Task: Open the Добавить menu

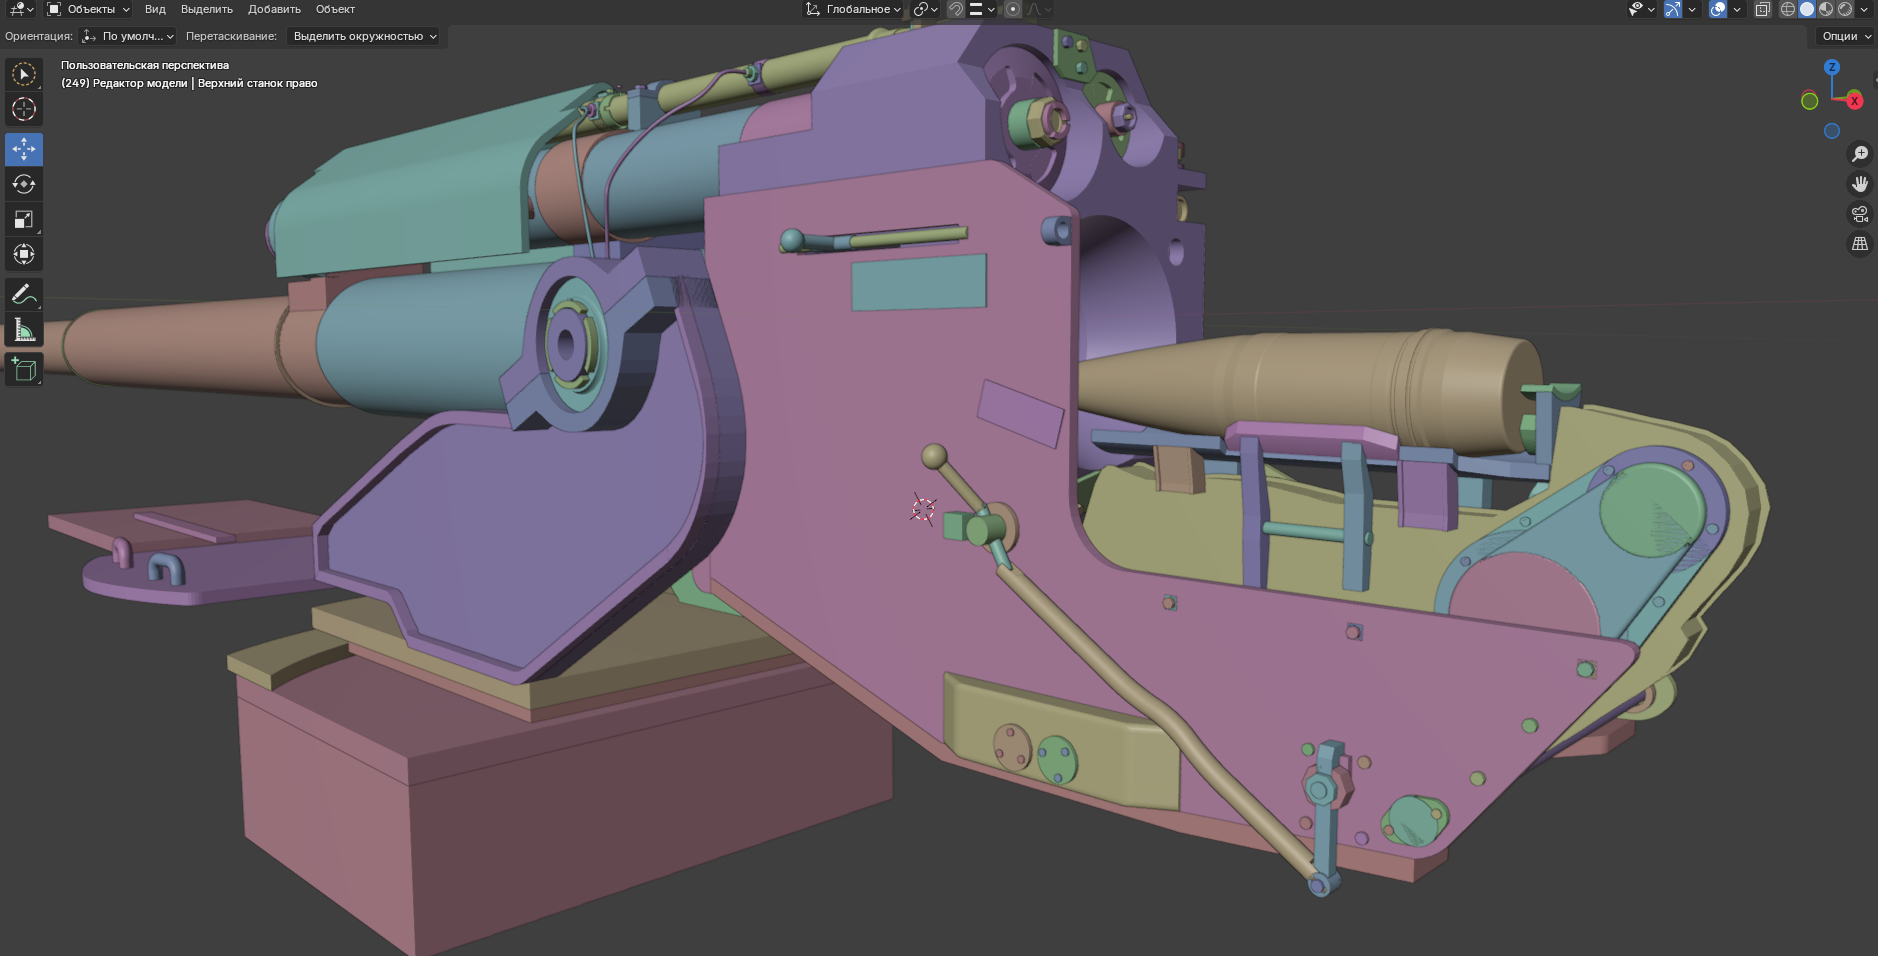Action: click(274, 9)
